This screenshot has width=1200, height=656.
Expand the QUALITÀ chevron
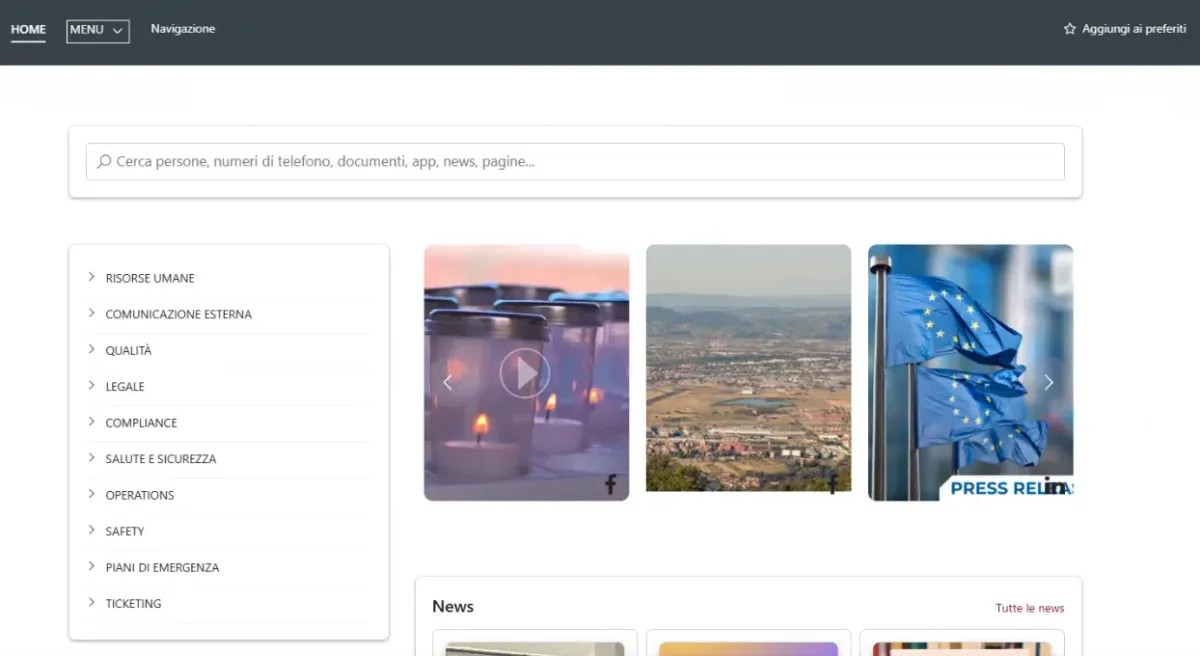click(91, 349)
